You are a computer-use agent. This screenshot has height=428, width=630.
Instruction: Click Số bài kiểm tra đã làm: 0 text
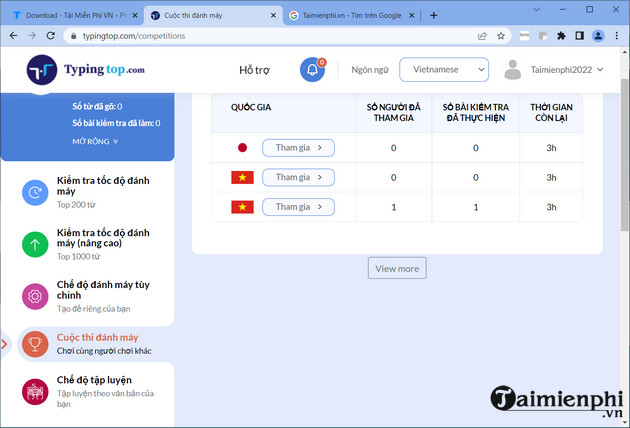(116, 123)
